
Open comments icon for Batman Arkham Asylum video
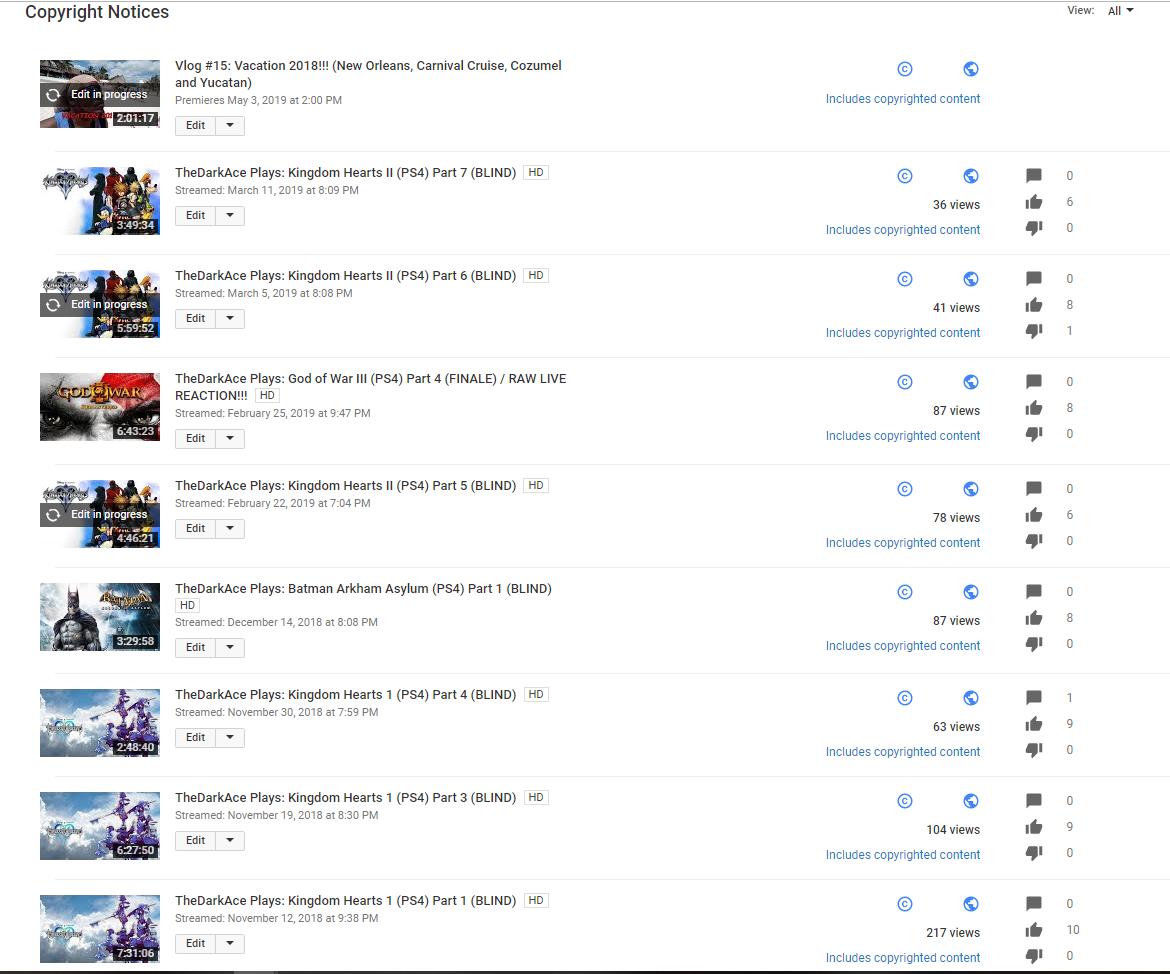[1033, 591]
